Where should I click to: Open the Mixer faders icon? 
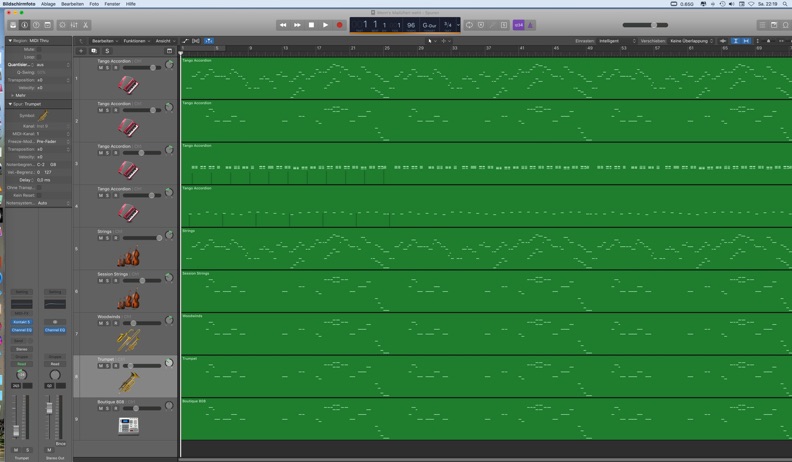[74, 25]
